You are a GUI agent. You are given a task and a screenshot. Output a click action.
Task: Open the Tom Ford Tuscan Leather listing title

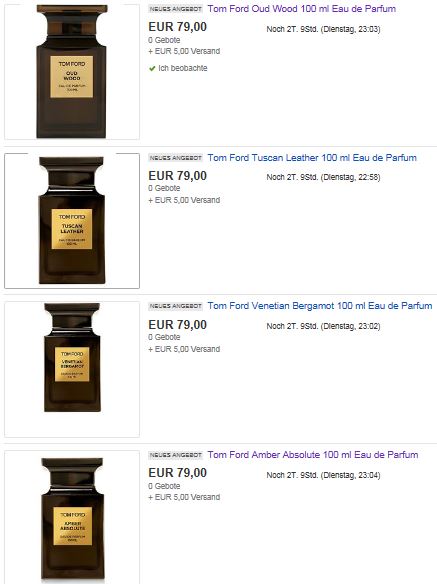[x=312, y=158]
